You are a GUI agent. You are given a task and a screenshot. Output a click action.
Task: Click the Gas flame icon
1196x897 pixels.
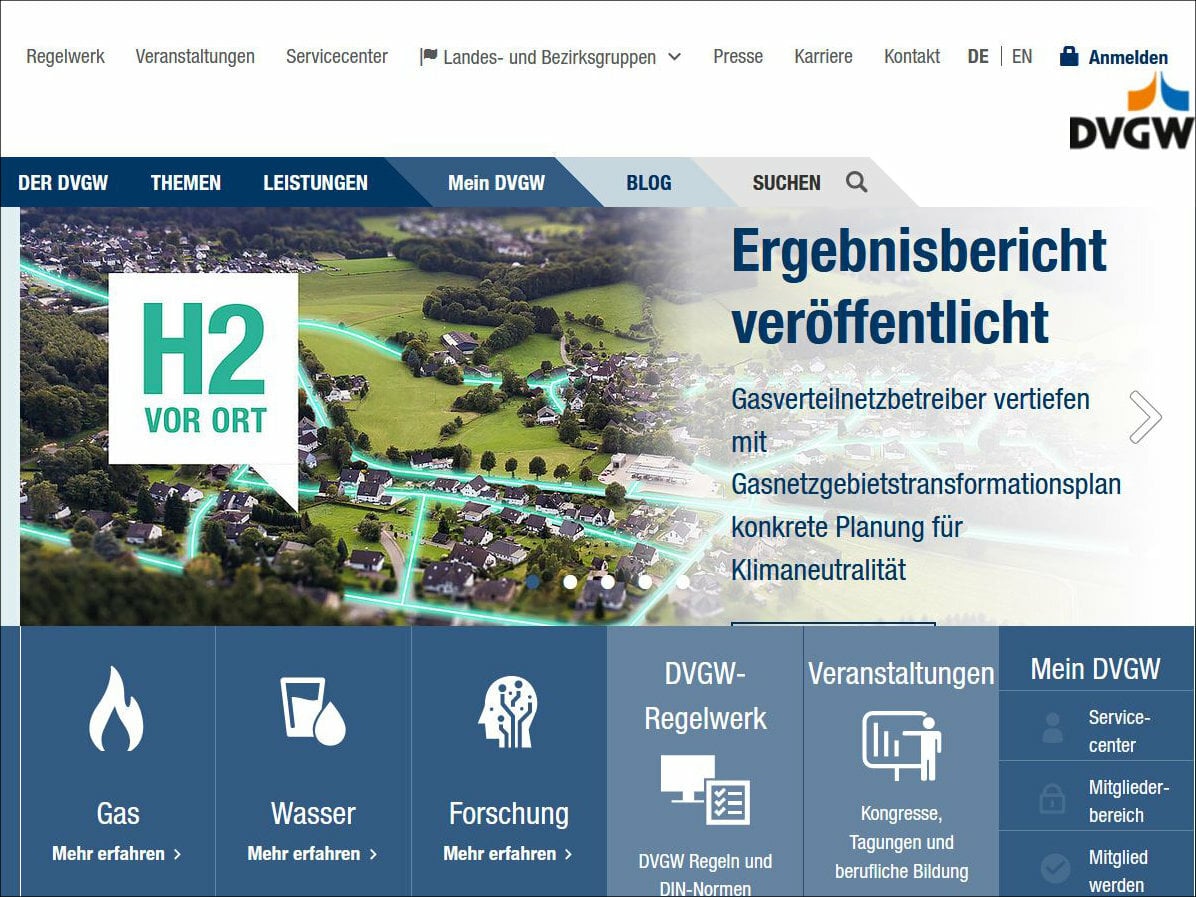click(x=117, y=709)
